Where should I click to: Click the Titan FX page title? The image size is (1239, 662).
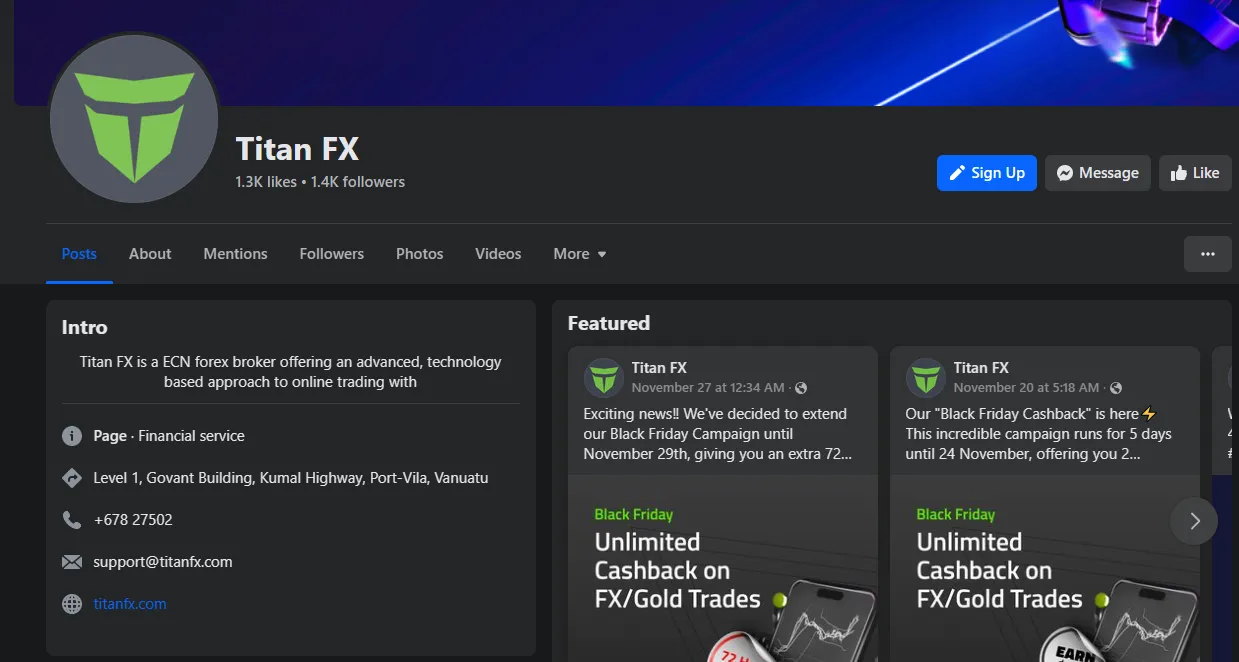(297, 149)
